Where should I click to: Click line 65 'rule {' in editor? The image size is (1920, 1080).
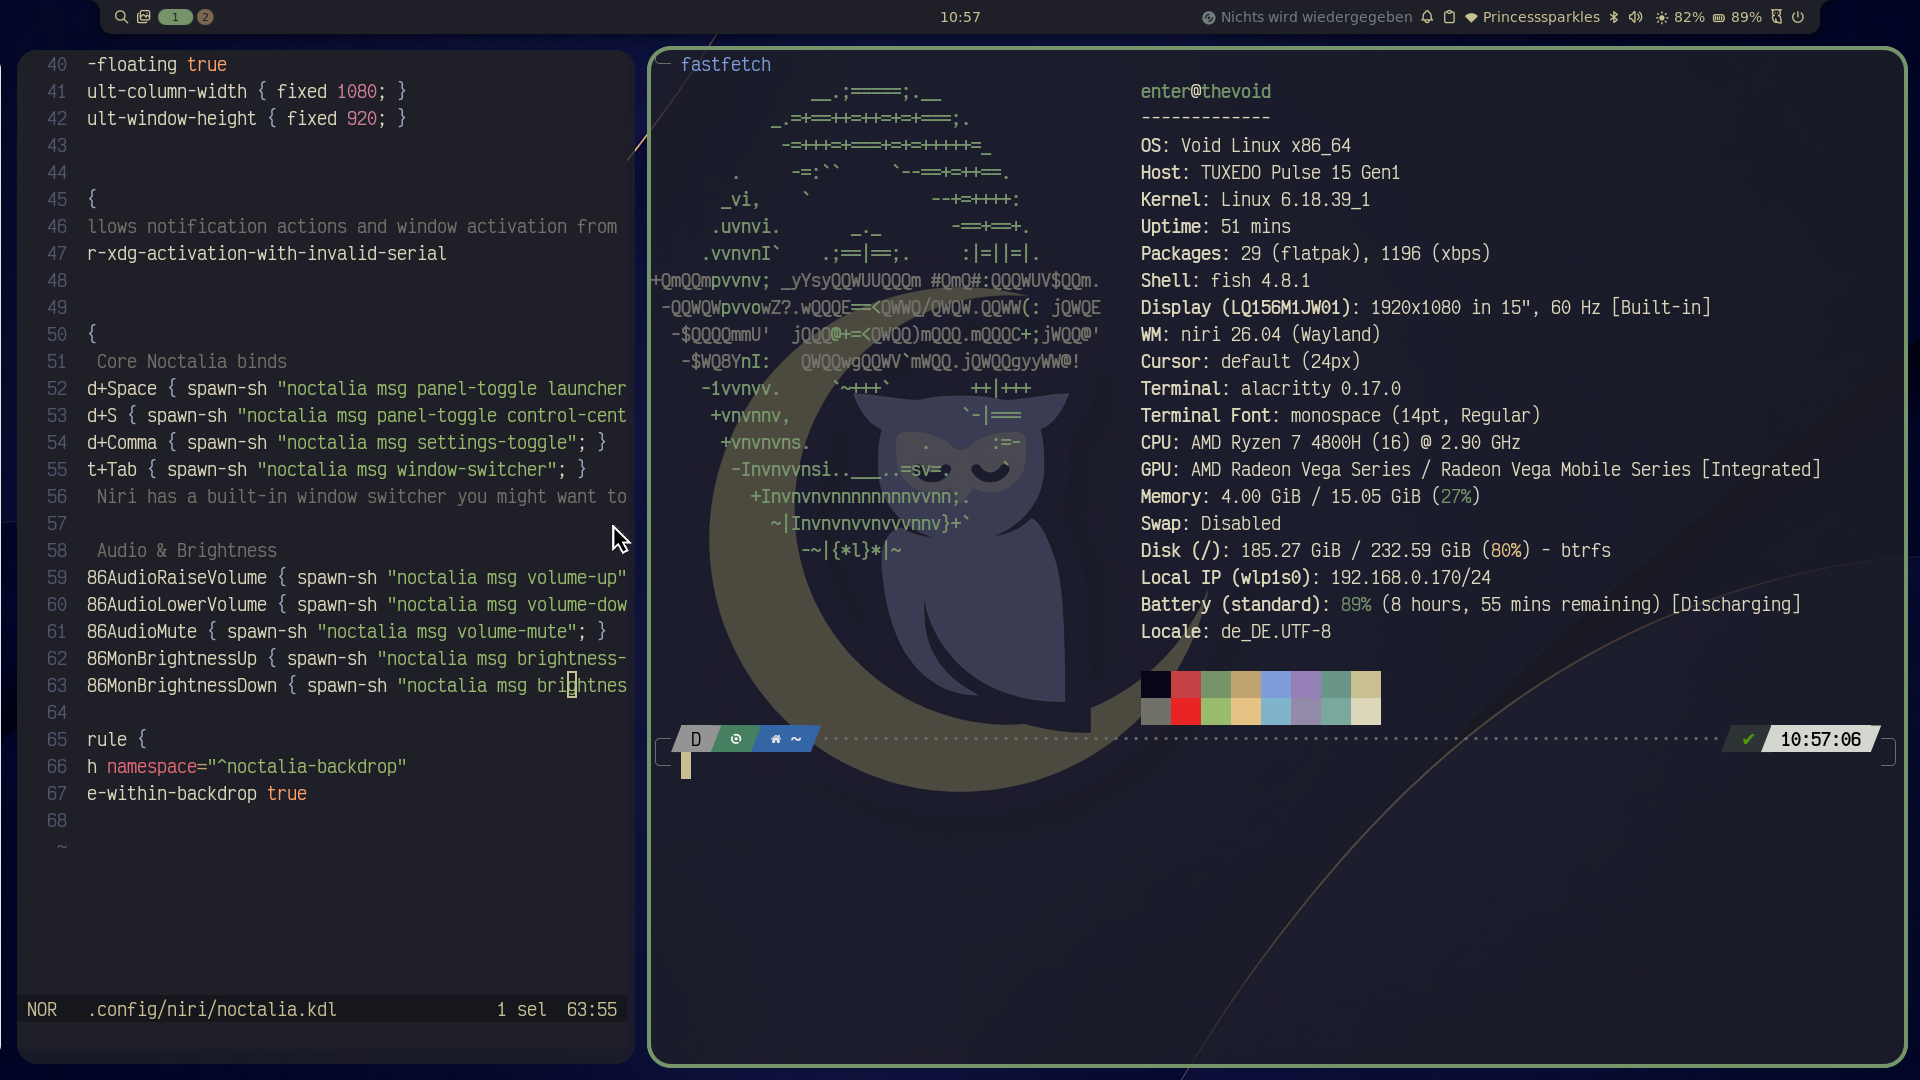[117, 740]
